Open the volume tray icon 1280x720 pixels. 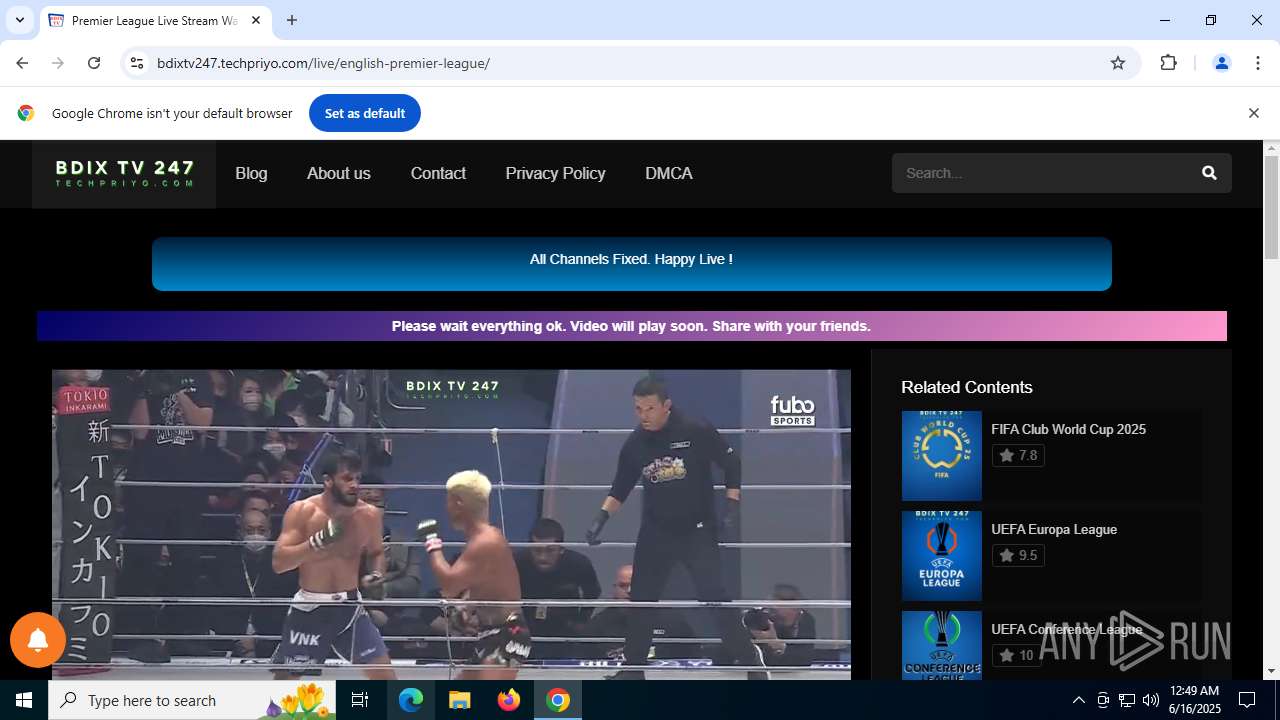coord(1151,700)
